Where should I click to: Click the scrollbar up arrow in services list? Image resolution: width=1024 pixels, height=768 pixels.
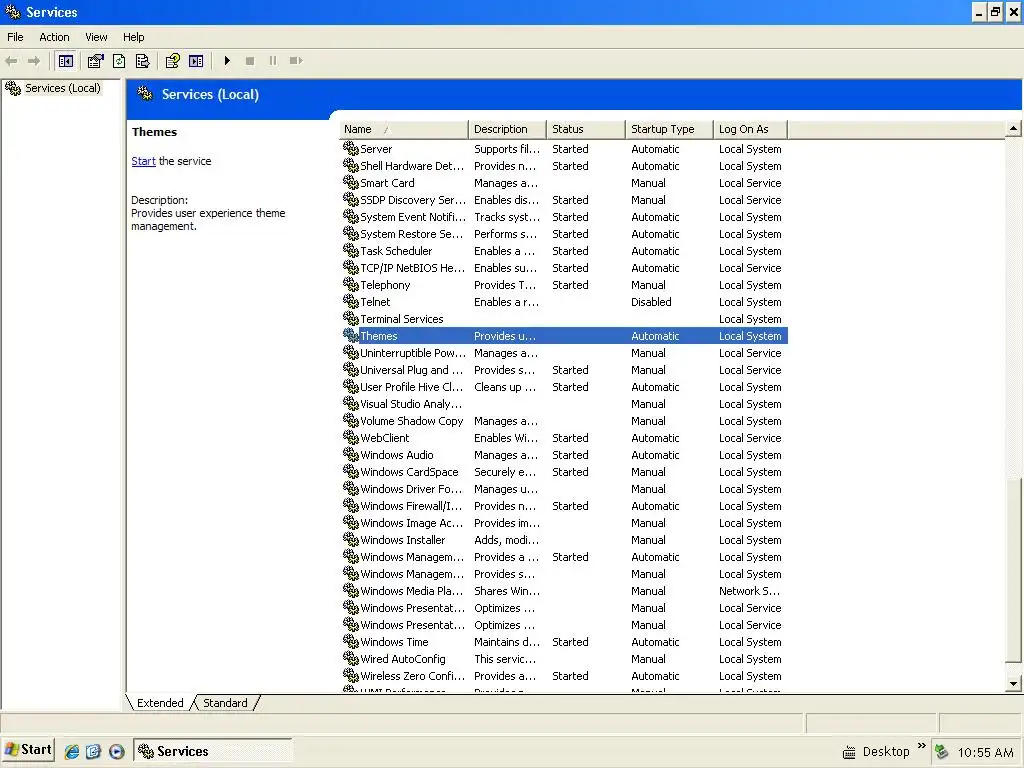coord(1013,129)
